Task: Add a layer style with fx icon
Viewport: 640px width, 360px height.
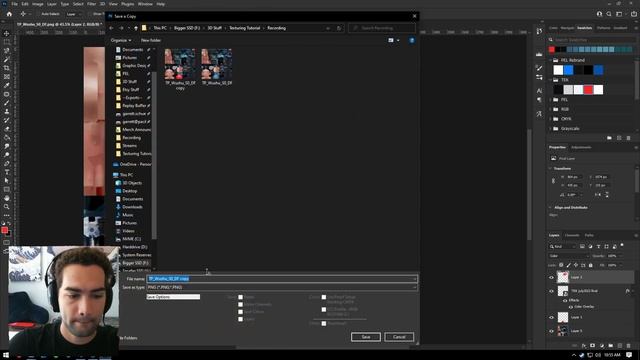Action: coord(584,346)
